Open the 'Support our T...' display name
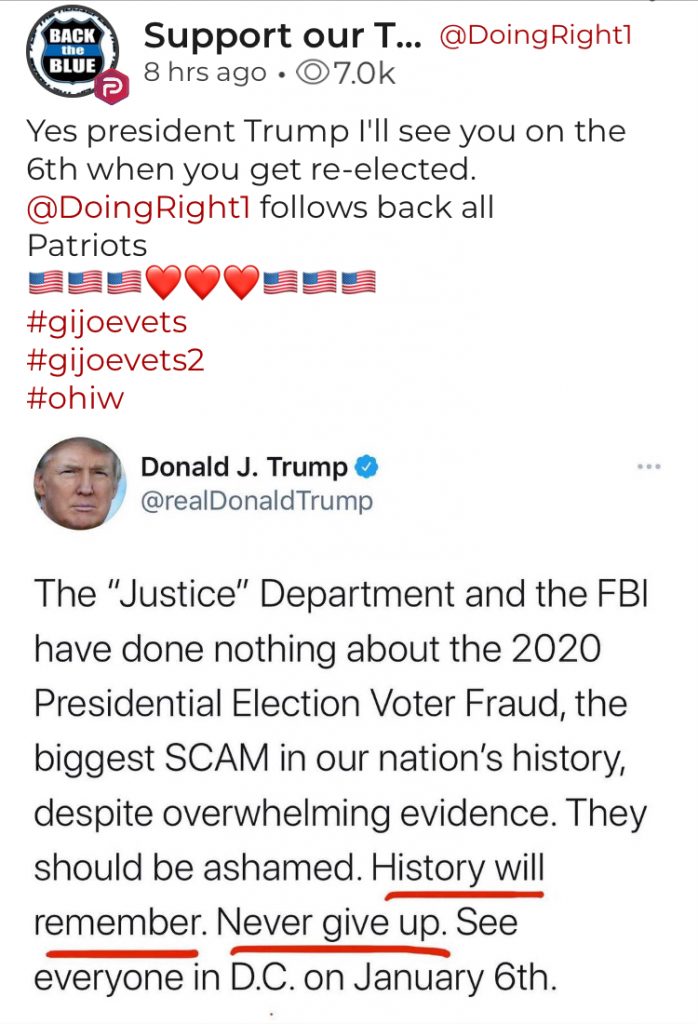This screenshot has width=698, height=1024. (282, 38)
